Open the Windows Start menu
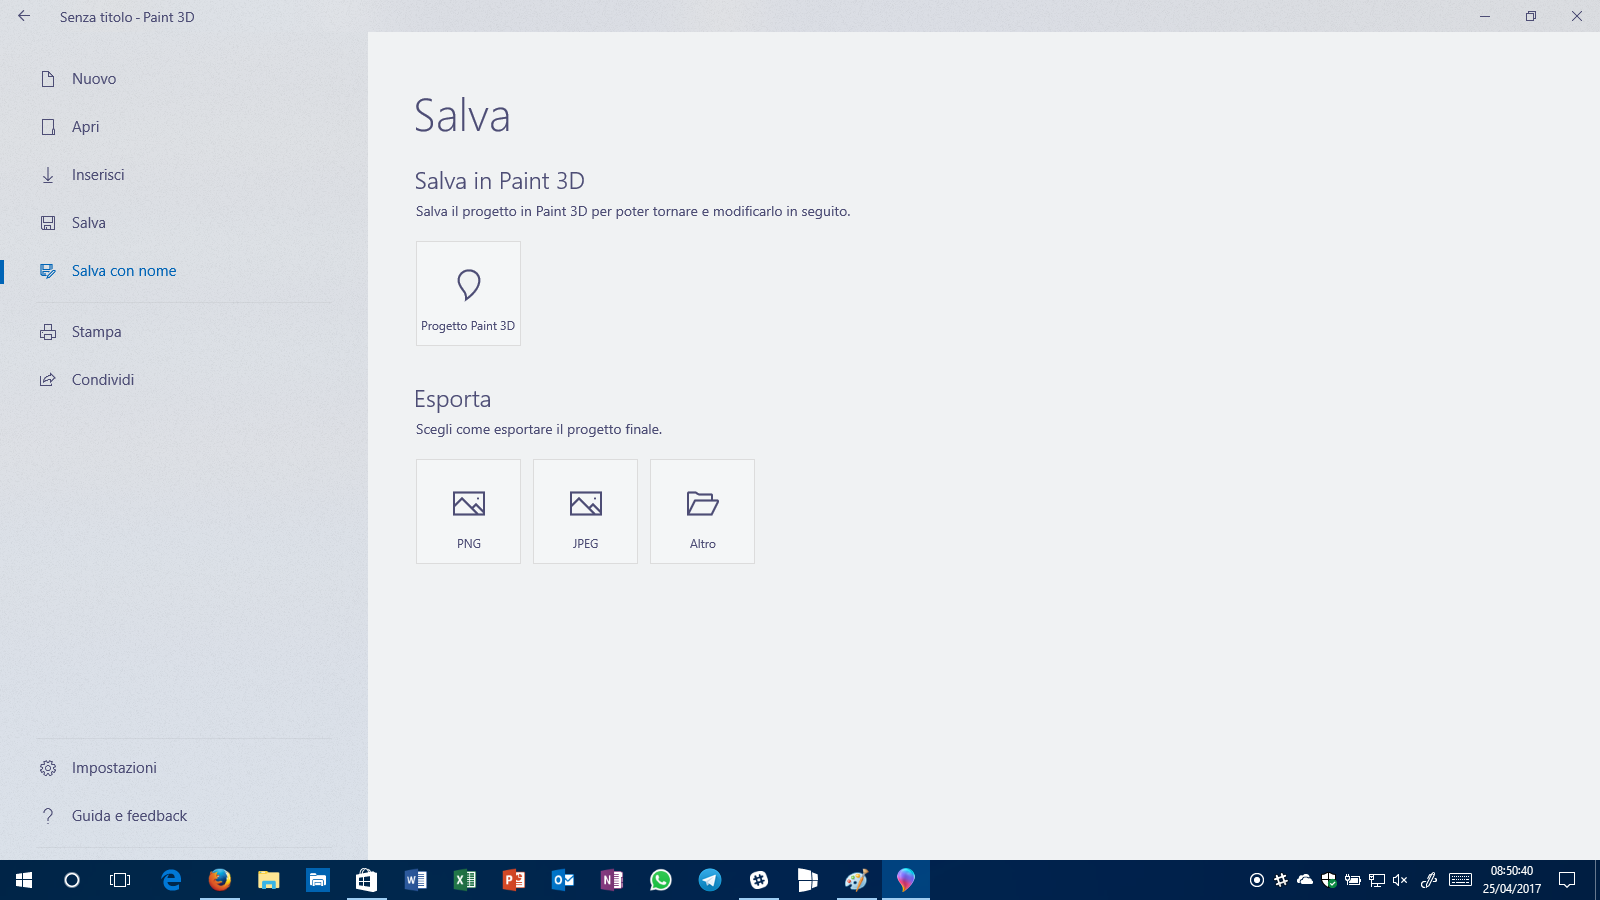1600x900 pixels. 24,880
